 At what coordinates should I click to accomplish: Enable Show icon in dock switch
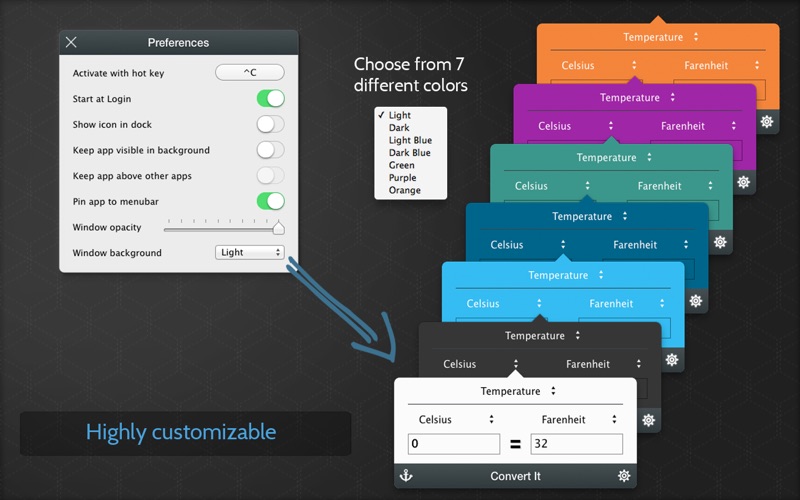pyautogui.click(x=270, y=125)
